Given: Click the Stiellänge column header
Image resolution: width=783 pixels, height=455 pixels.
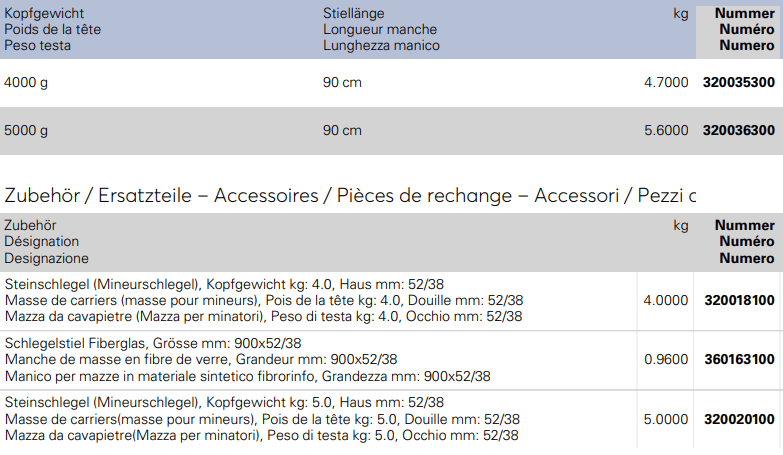Looking at the screenshot, I should 381,29.
